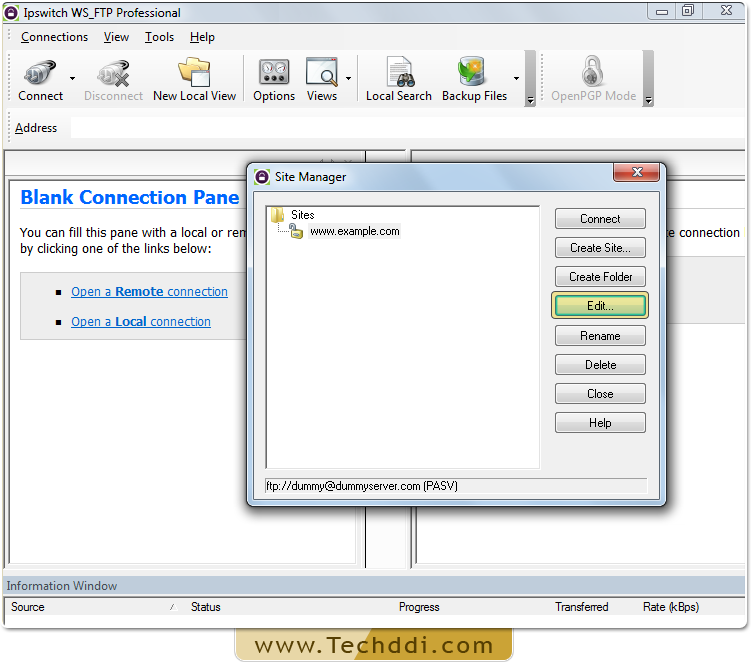Sort by Source column header

click(28, 607)
